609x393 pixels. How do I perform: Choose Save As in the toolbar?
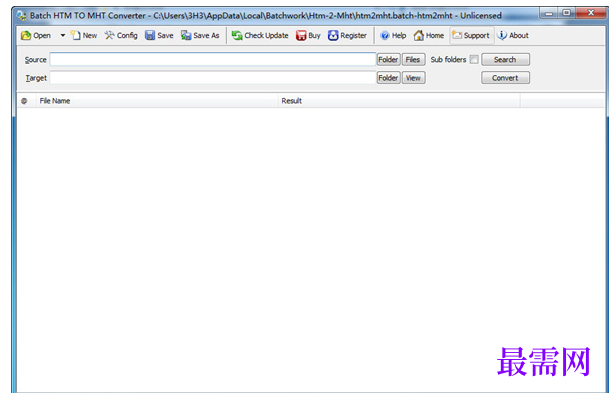pyautogui.click(x=200, y=35)
